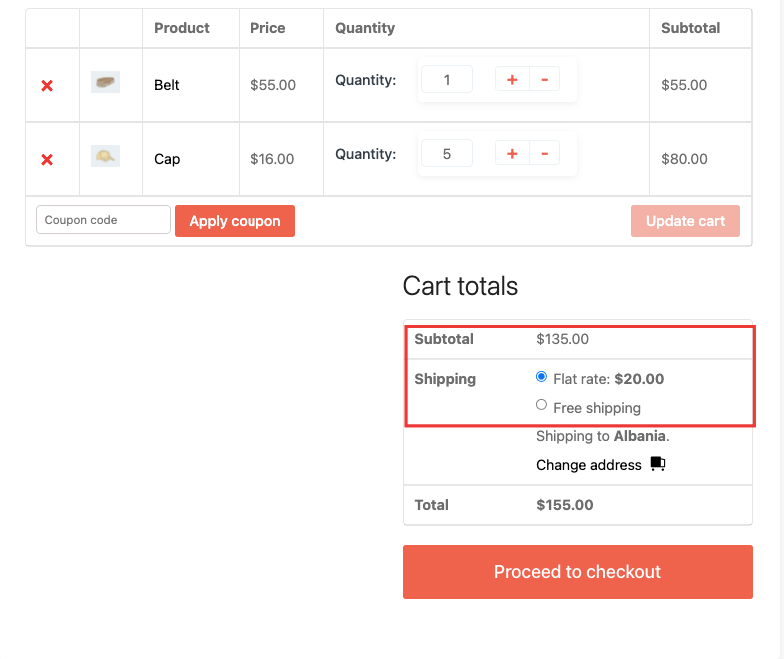Click the Coupon code field
784x659 pixels.
(104, 220)
